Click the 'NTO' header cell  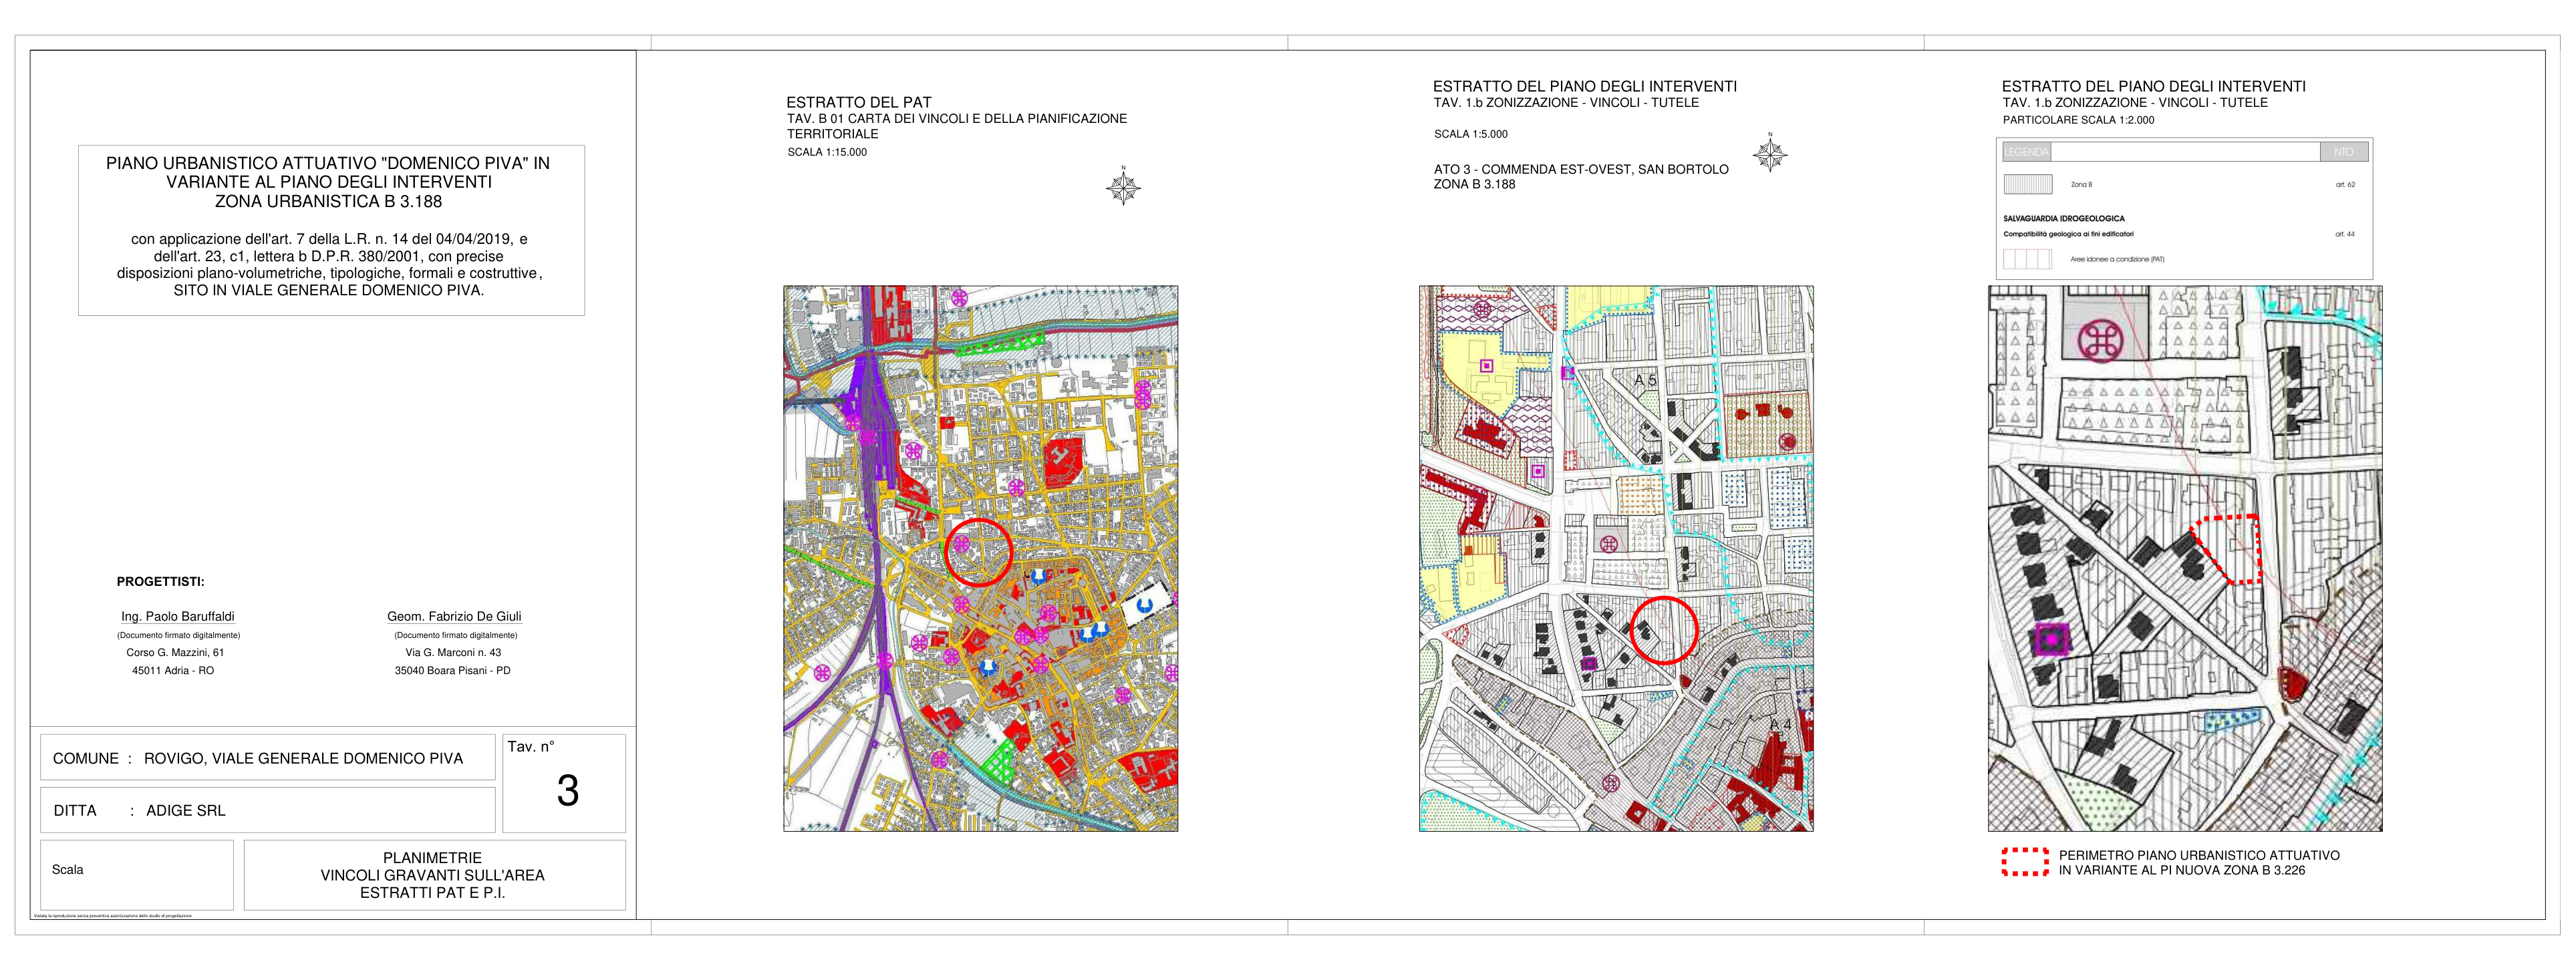(x=2344, y=152)
